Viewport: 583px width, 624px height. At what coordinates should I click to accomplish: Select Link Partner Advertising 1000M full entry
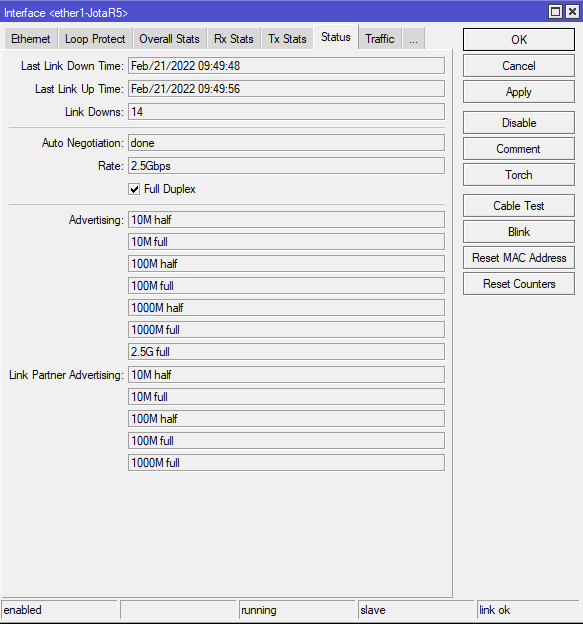(x=286, y=463)
